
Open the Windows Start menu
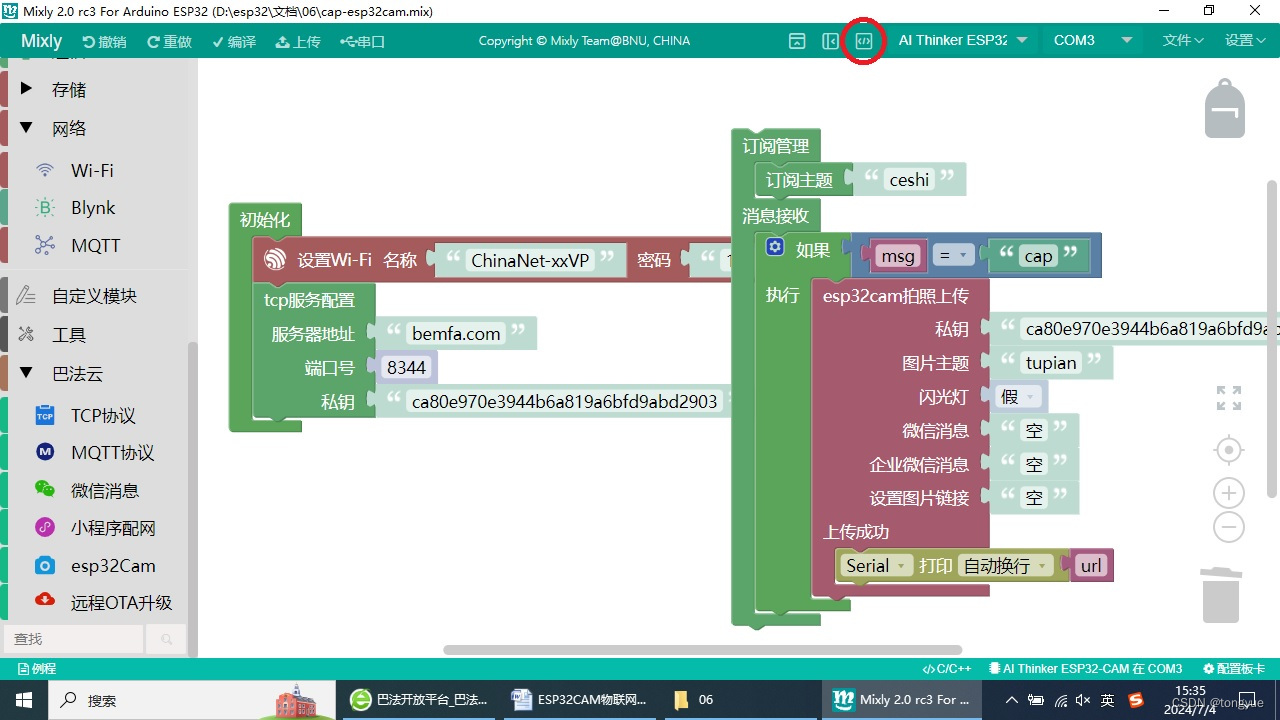click(24, 700)
